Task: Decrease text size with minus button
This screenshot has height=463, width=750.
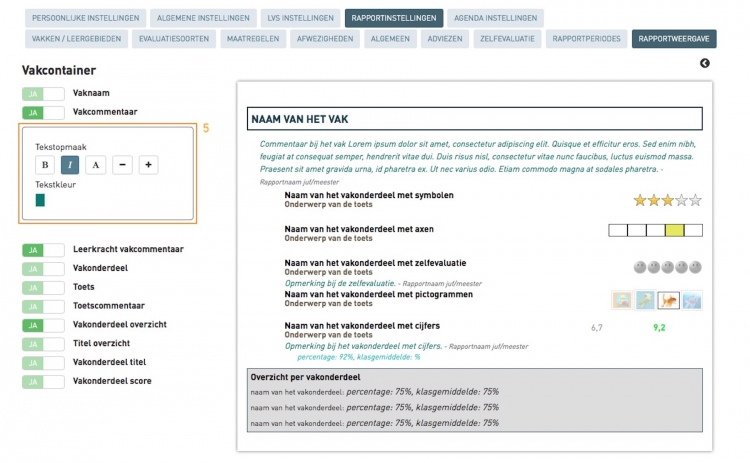Action: [122, 165]
